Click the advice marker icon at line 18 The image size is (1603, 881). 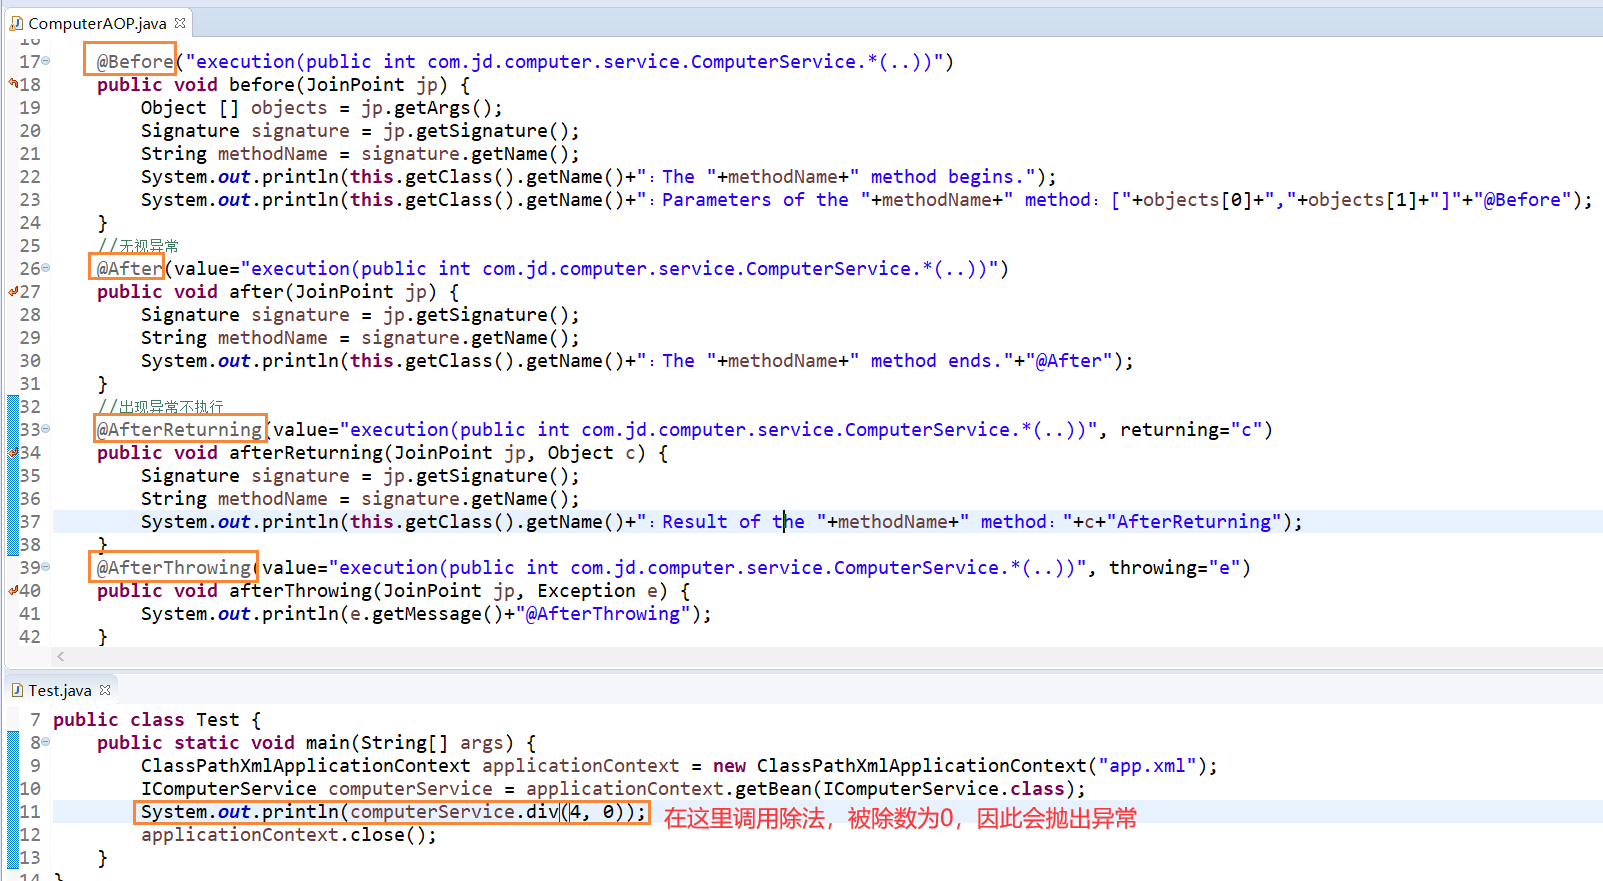pos(13,83)
